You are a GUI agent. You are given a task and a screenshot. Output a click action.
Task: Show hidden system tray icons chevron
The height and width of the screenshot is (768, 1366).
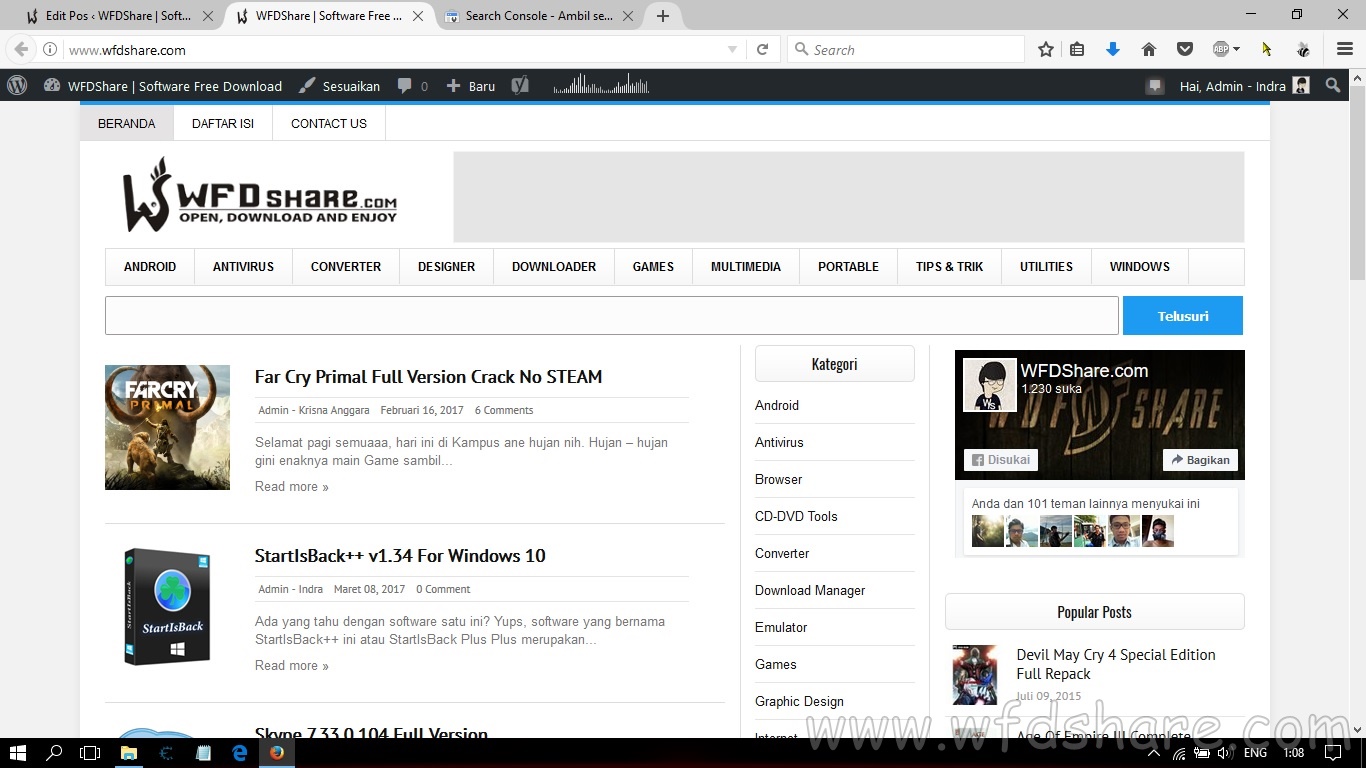point(1153,753)
